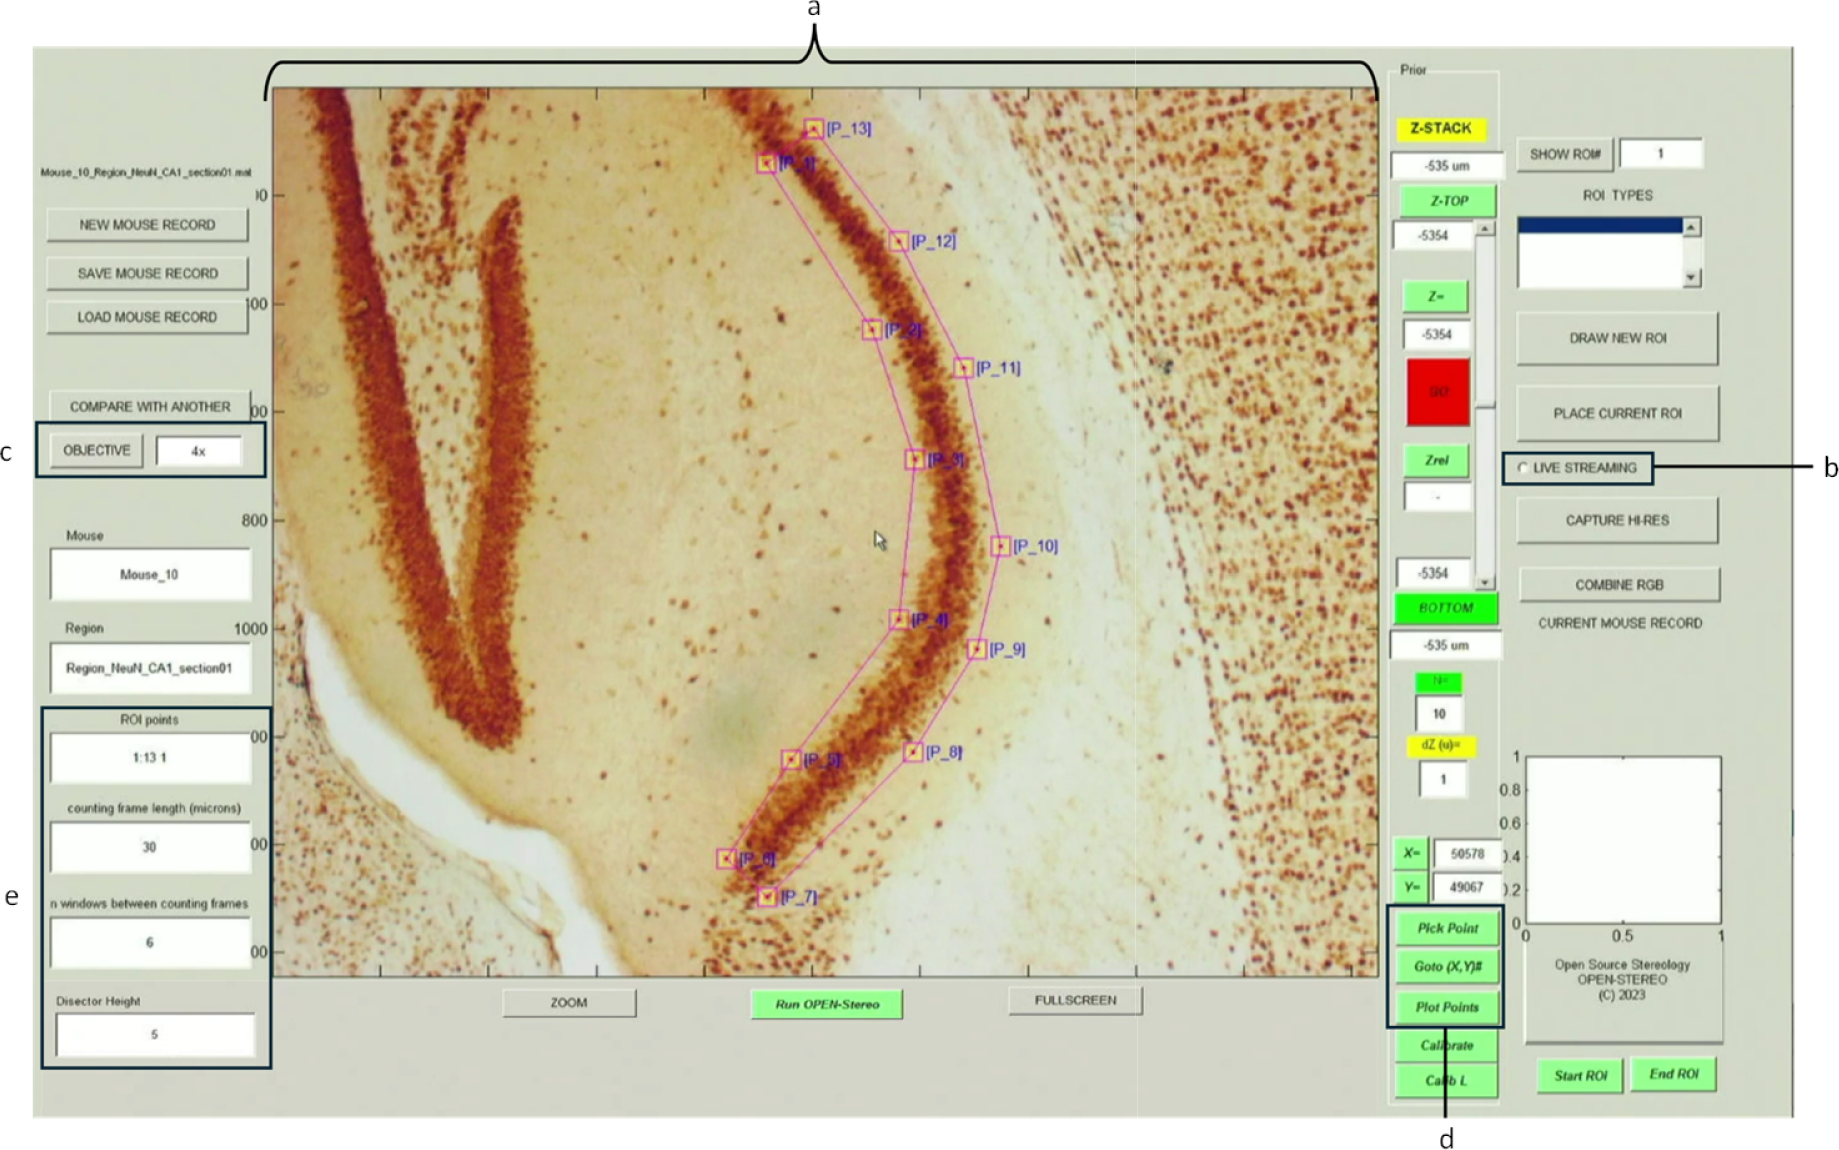The width and height of the screenshot is (1839, 1150).
Task: Switch to FULLSCREEN view
Action: click(x=1075, y=1000)
